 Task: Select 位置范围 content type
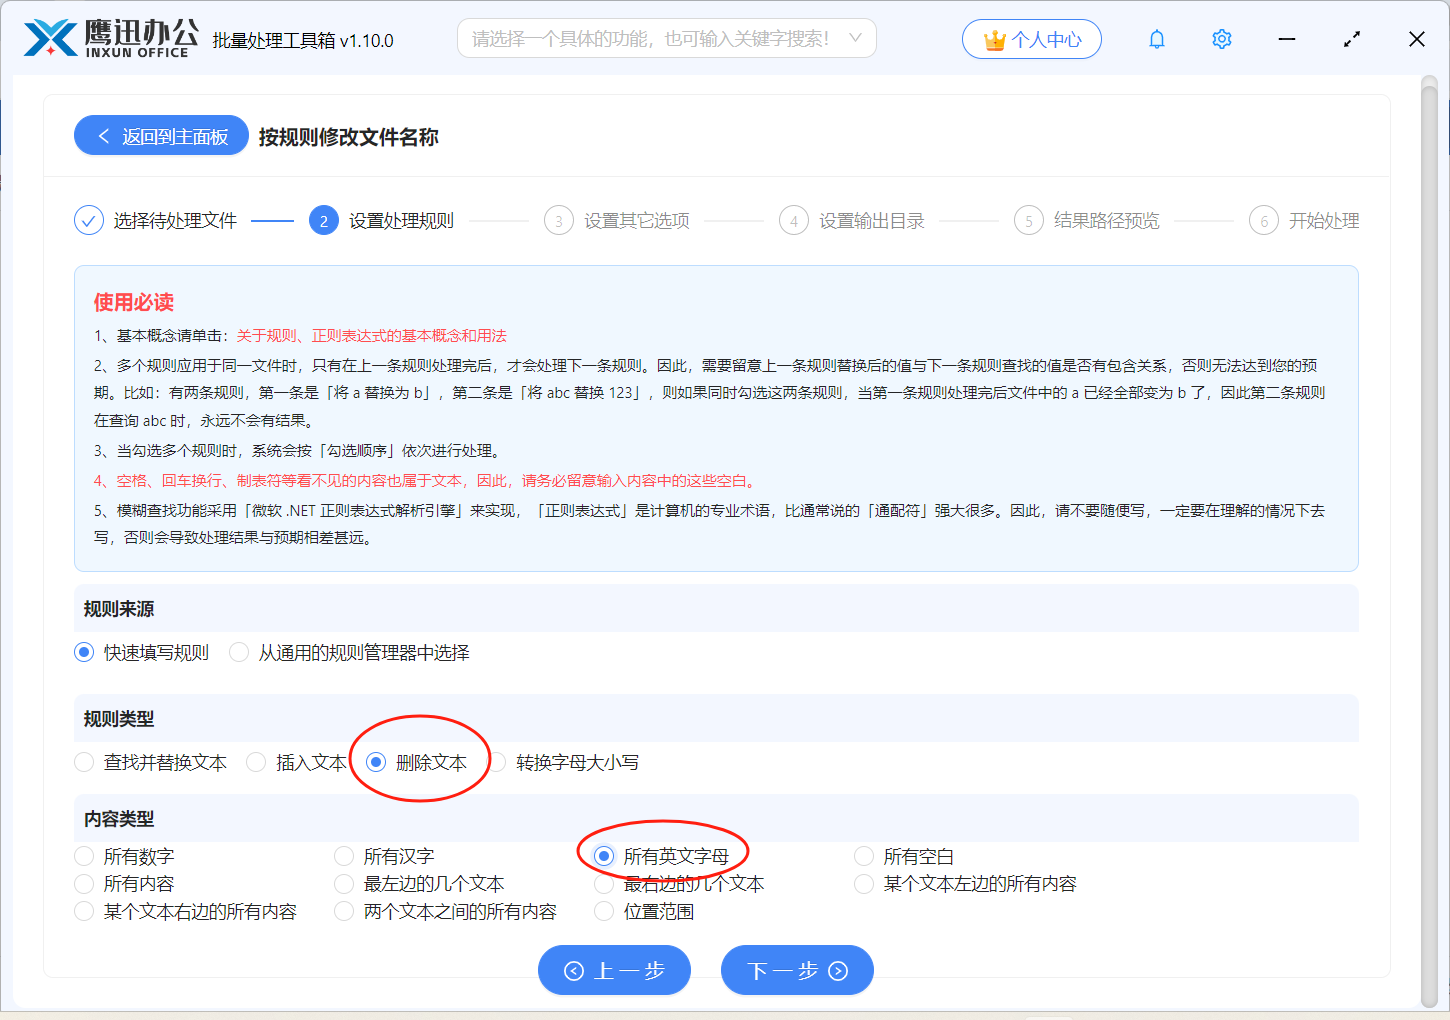click(x=645, y=911)
